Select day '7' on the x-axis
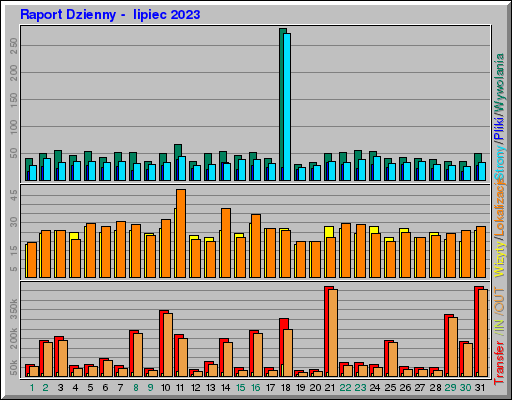 coord(120,388)
